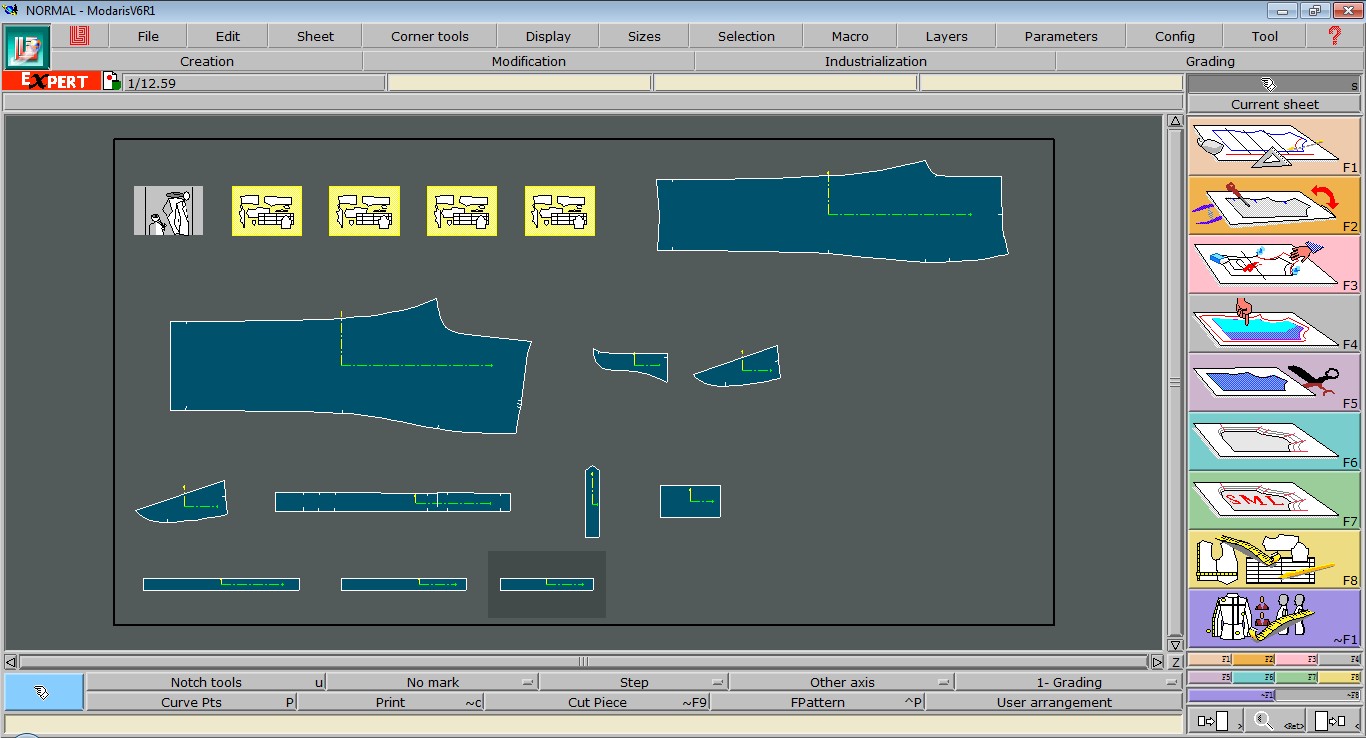The height and width of the screenshot is (738, 1366).
Task: Open the Layers menu
Action: click(x=946, y=36)
